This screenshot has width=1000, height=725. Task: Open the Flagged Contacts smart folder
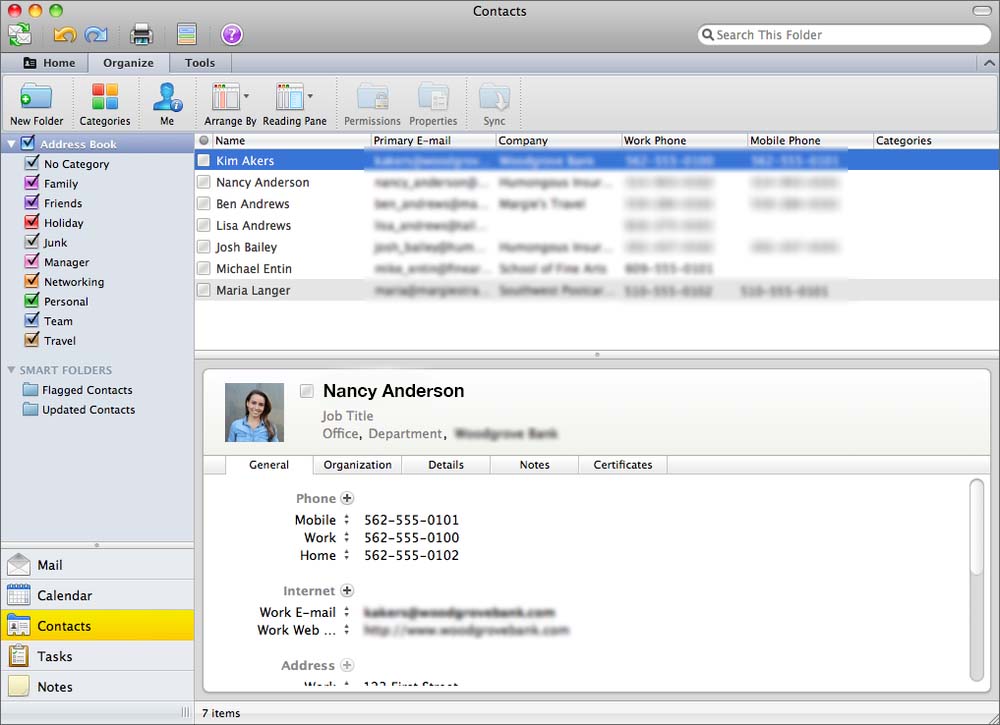point(78,390)
